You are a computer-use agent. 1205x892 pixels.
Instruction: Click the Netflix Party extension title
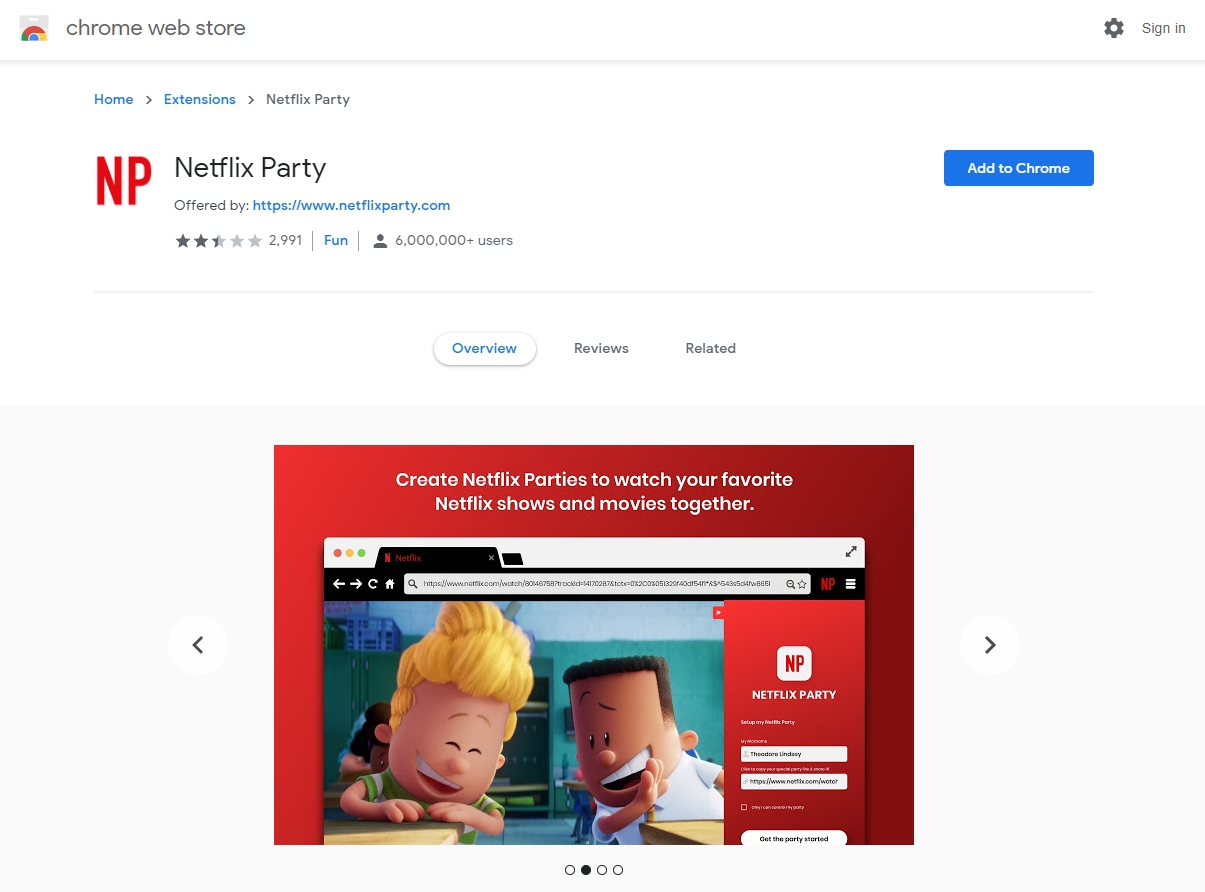[250, 167]
